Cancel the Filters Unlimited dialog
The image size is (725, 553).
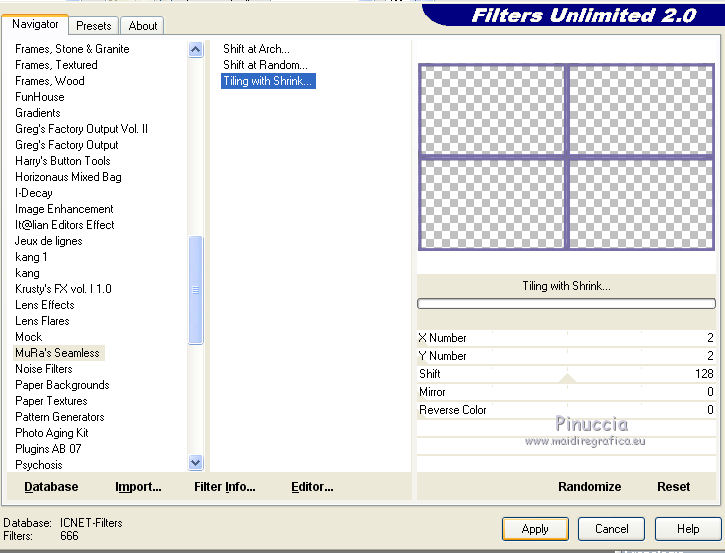tap(611, 529)
